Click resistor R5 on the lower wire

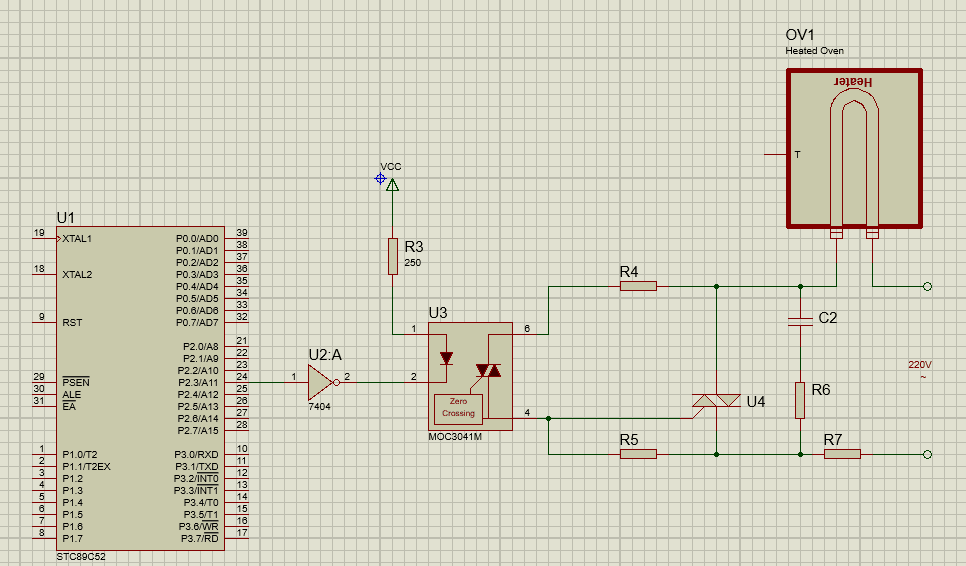point(637,453)
